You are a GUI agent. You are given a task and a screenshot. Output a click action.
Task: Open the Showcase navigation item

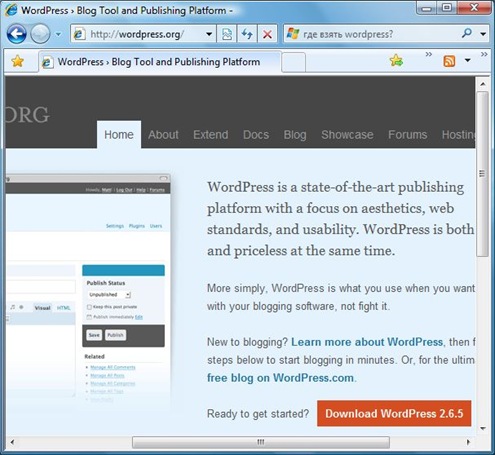347,135
